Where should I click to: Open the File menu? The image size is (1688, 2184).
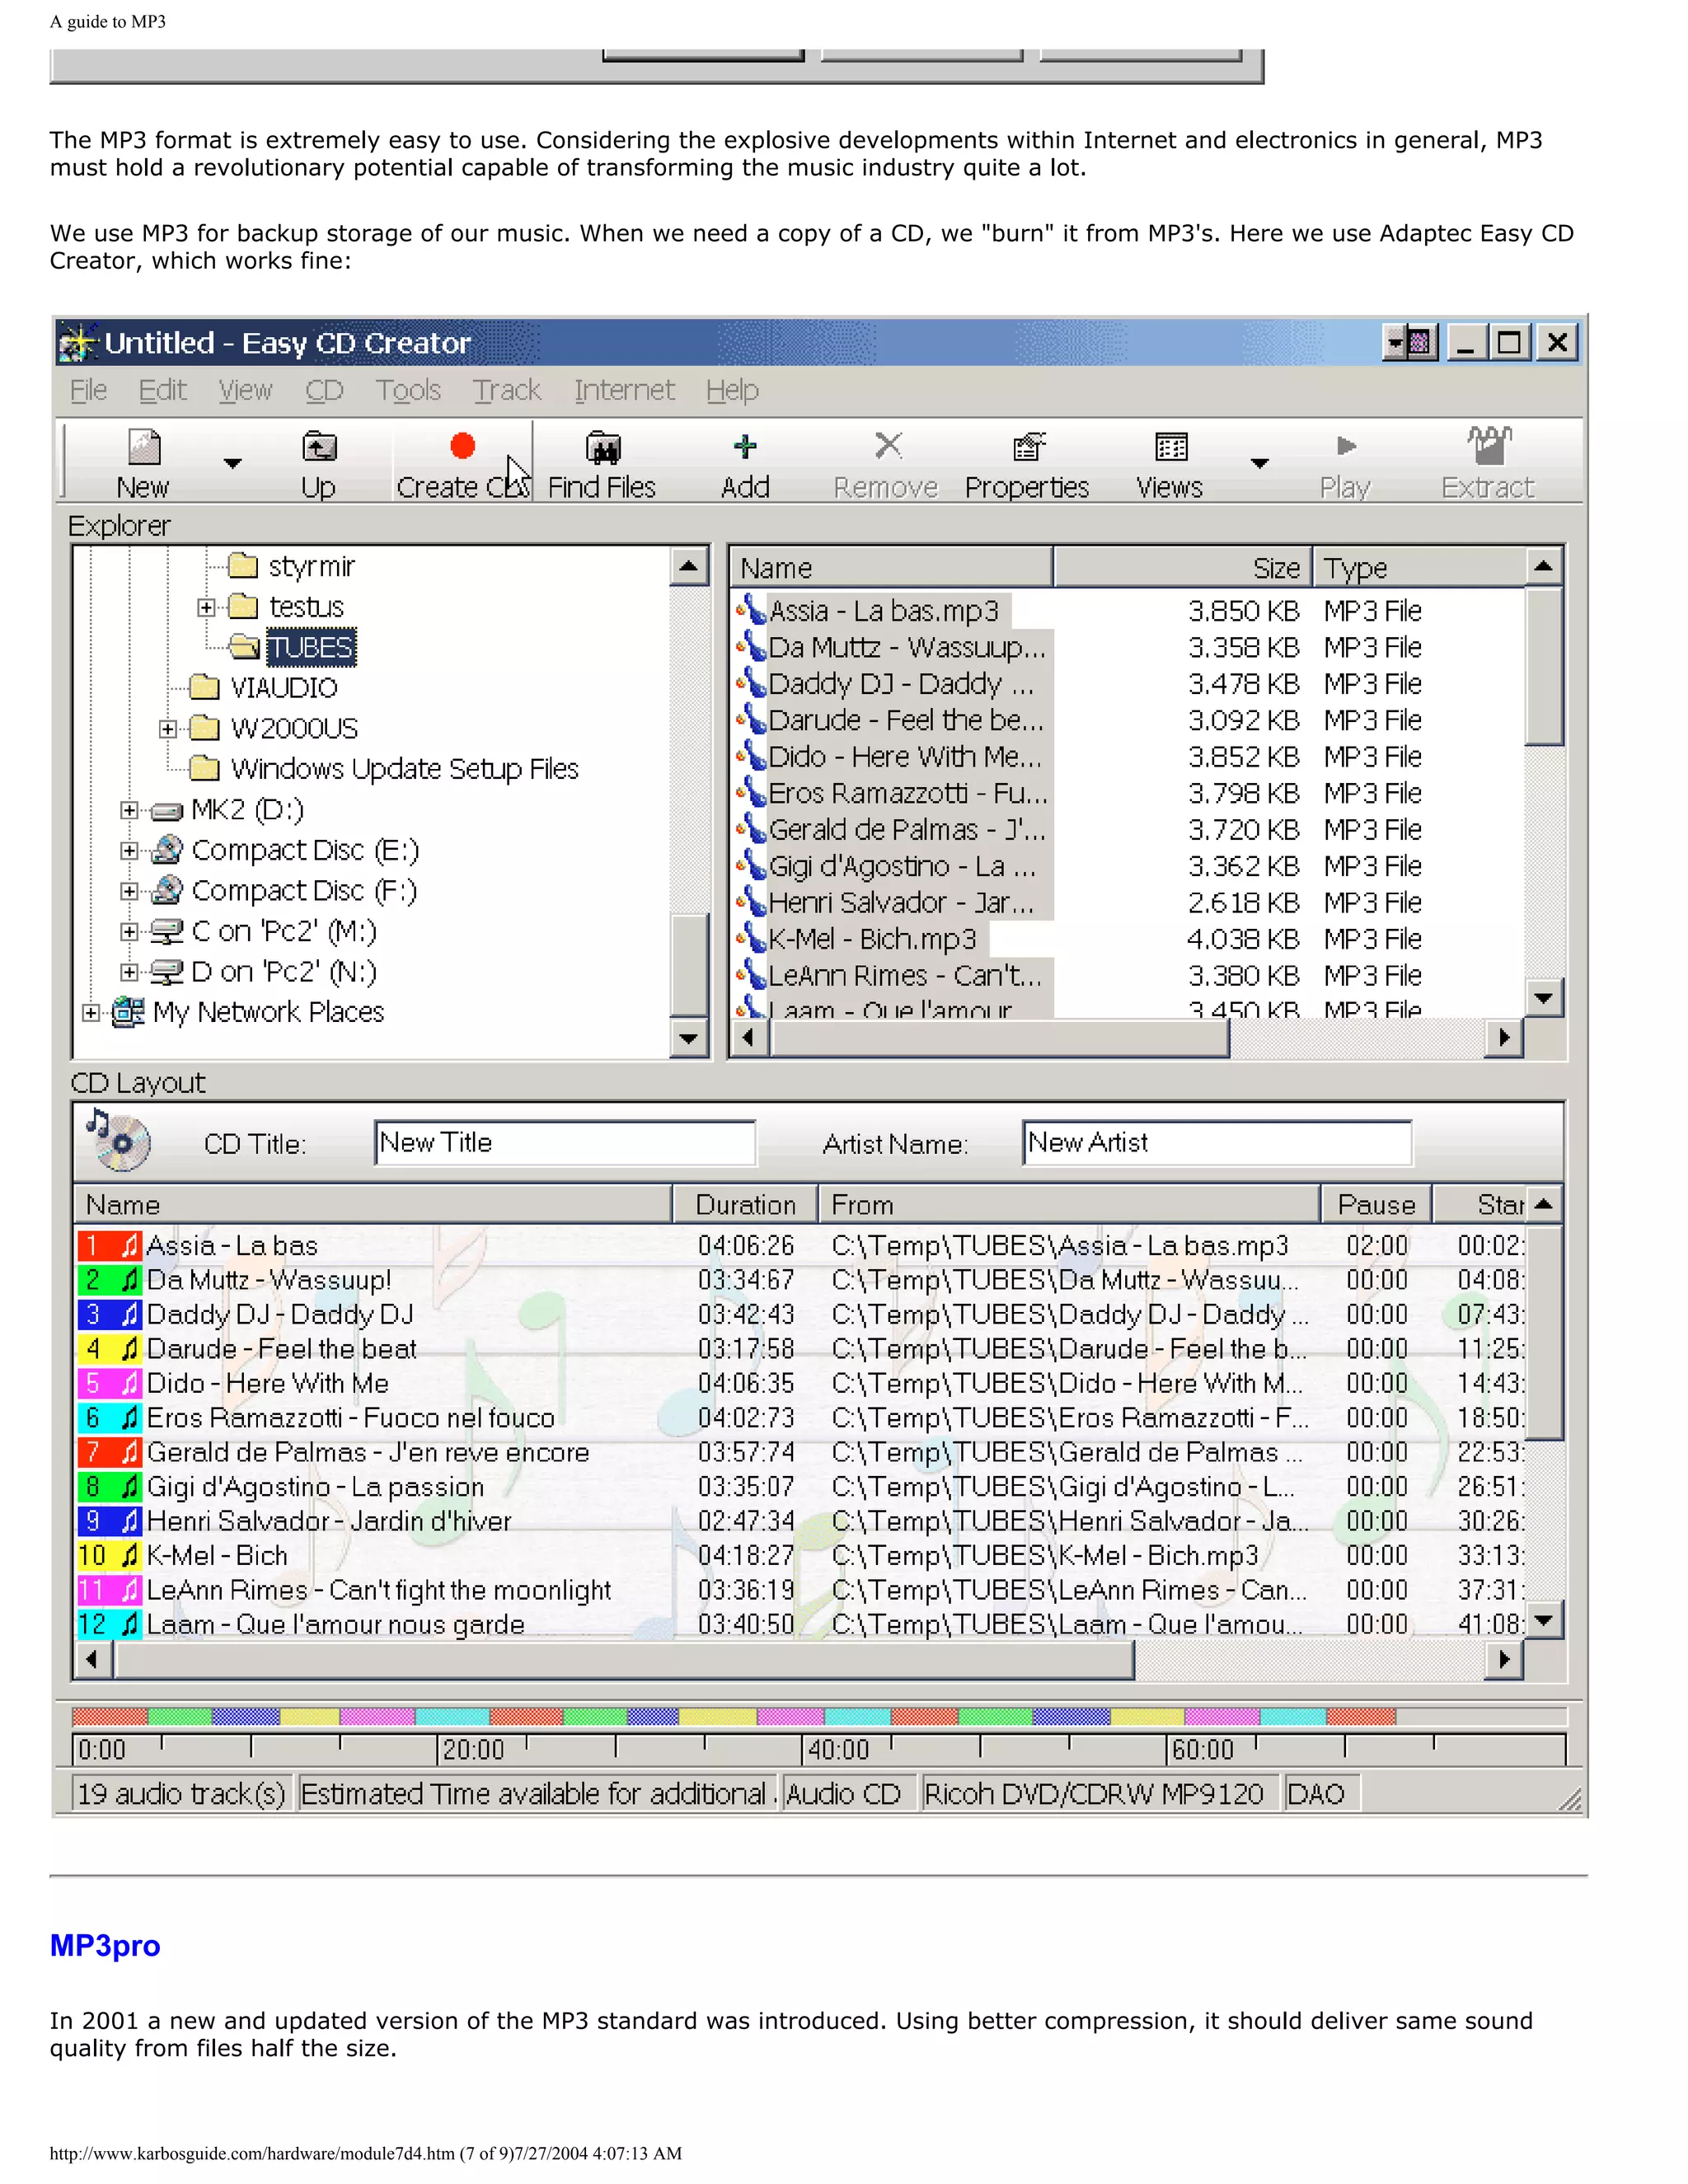pyautogui.click(x=88, y=390)
